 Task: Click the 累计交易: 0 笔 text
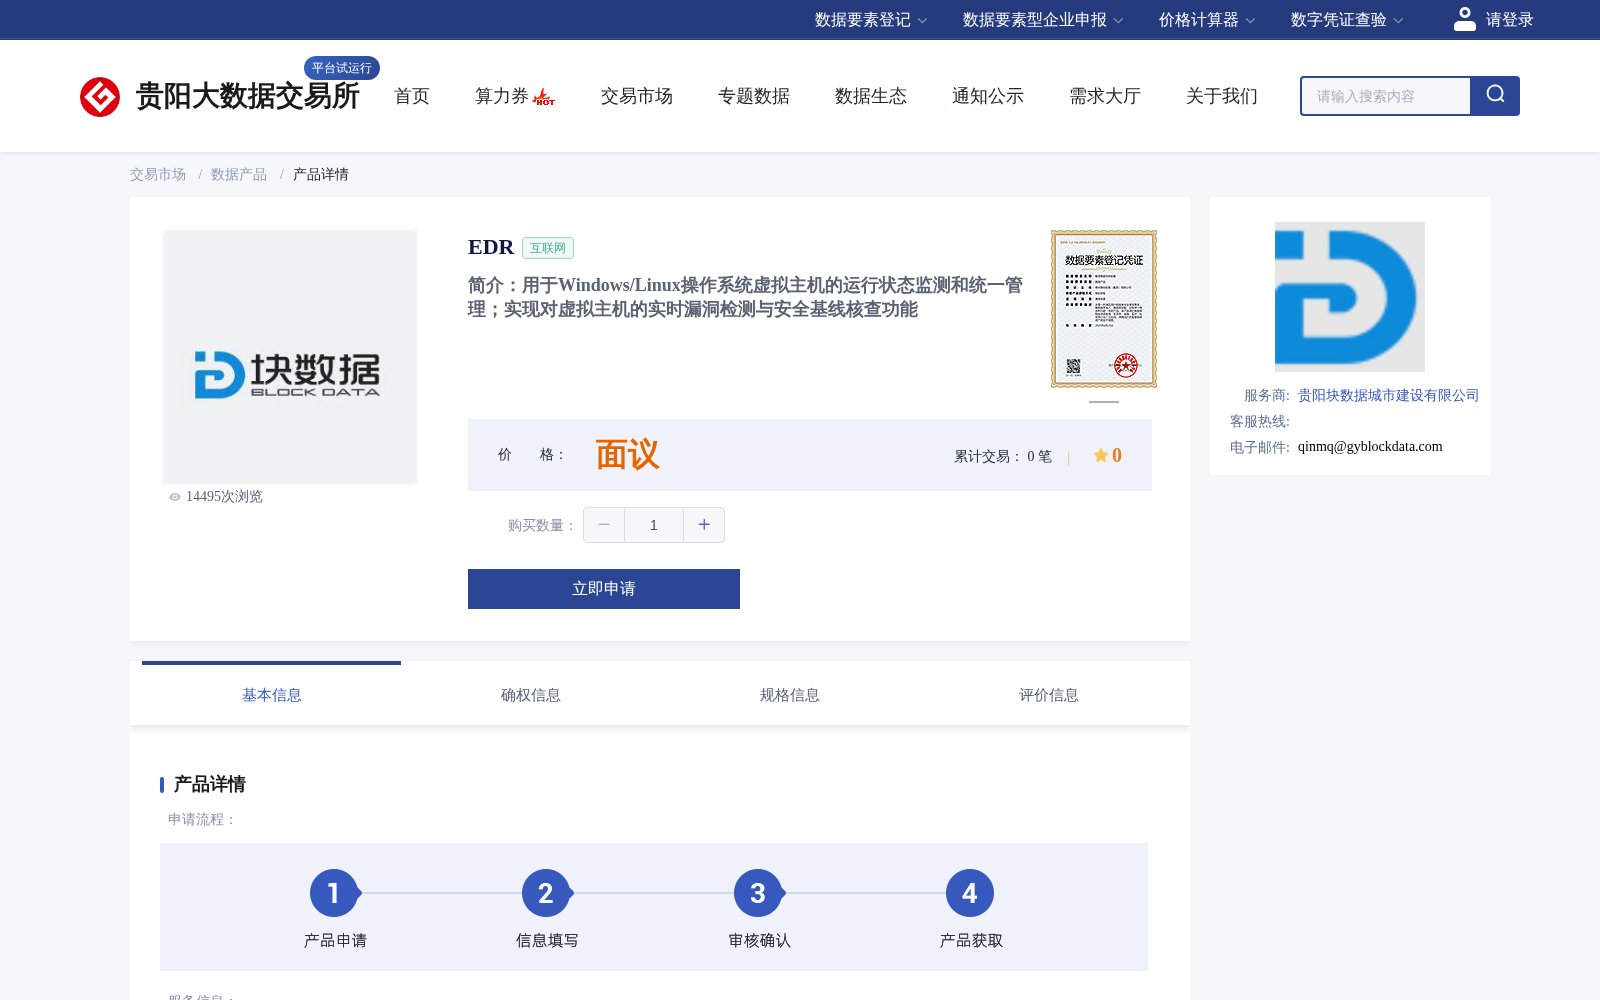click(1003, 456)
